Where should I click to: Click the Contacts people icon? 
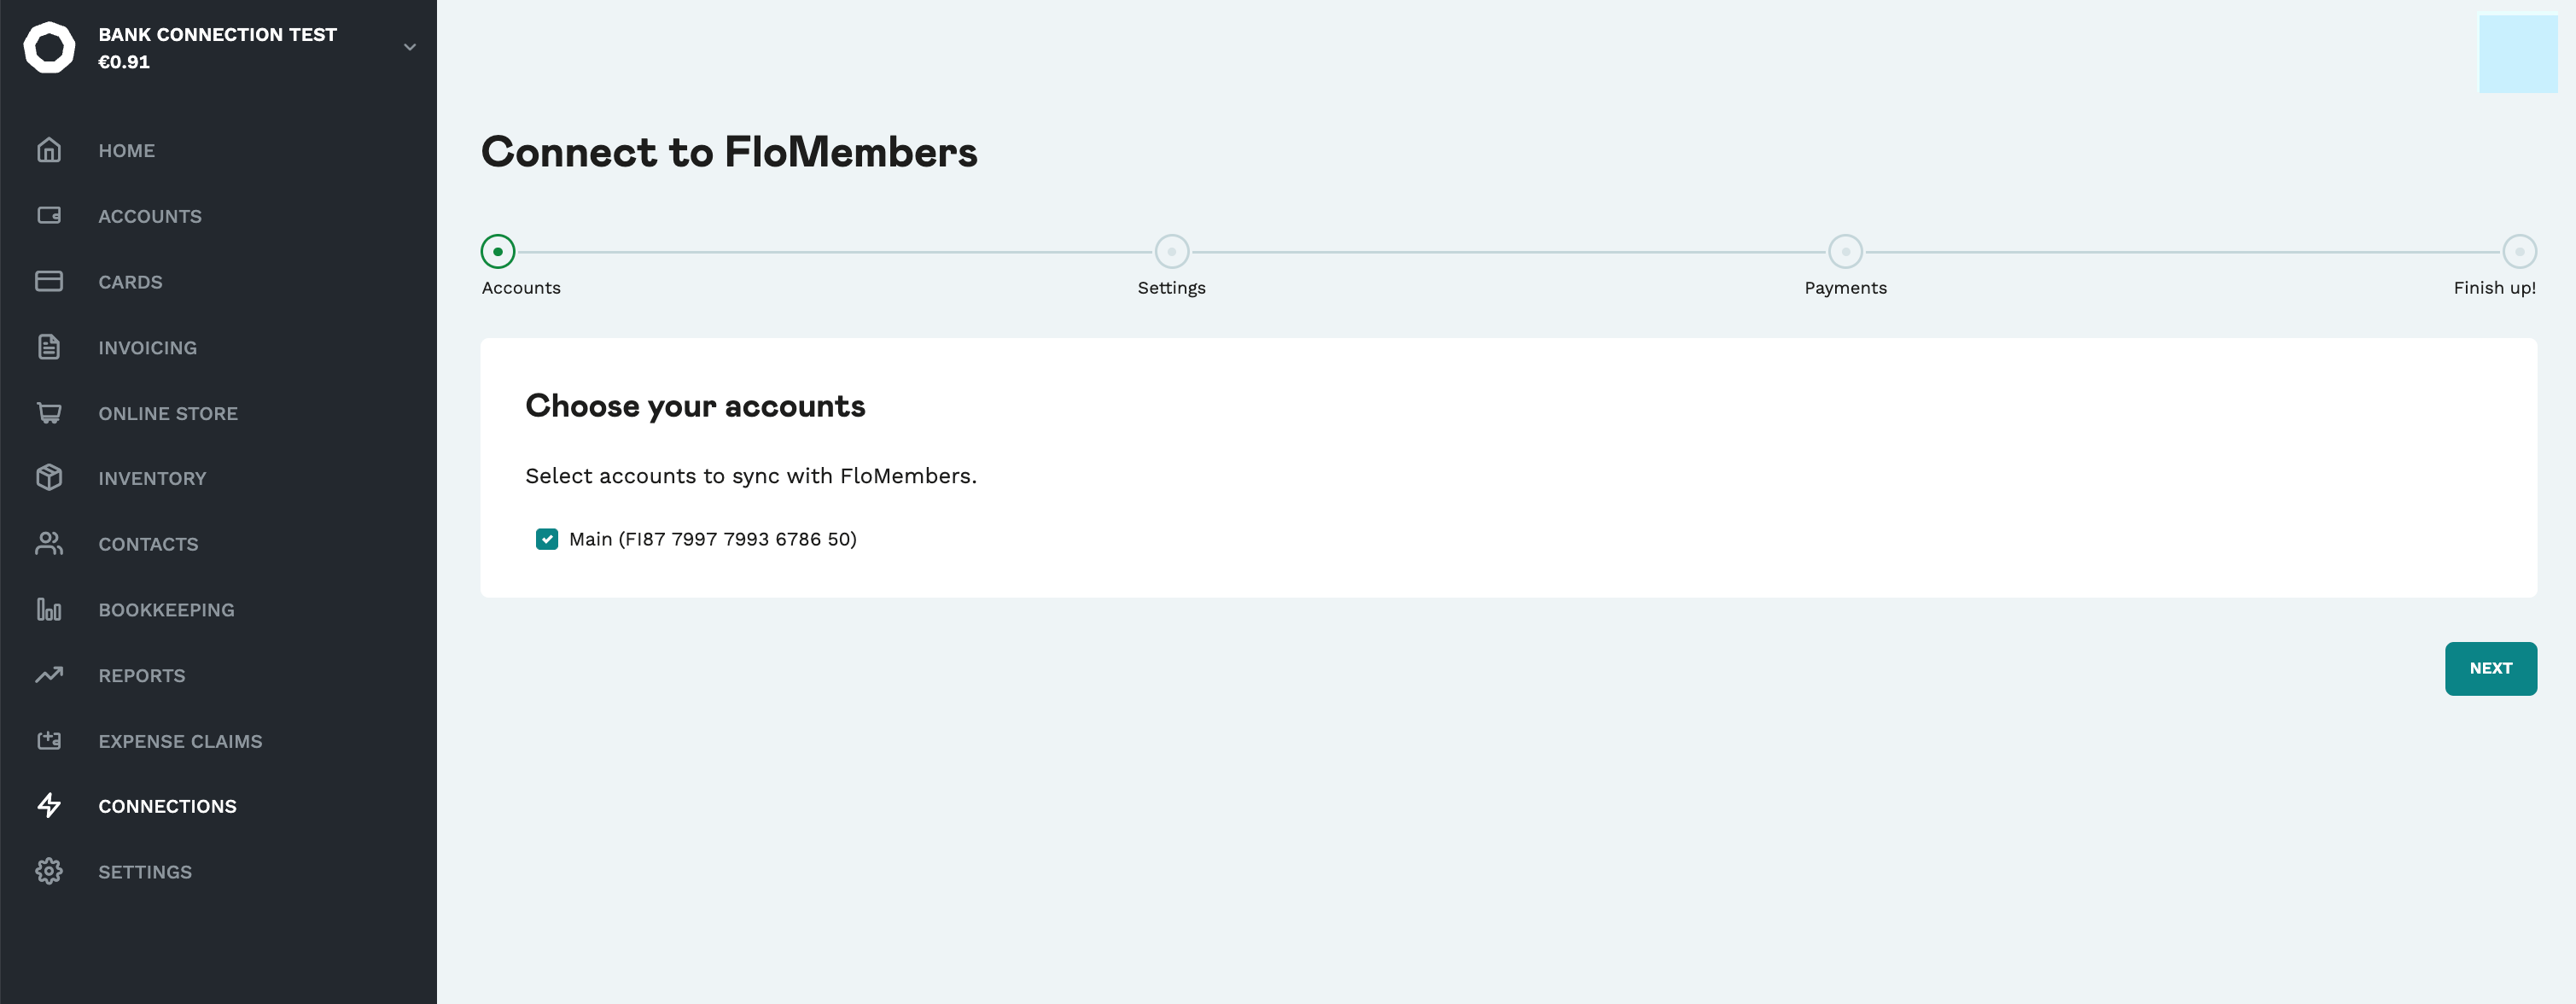[49, 544]
